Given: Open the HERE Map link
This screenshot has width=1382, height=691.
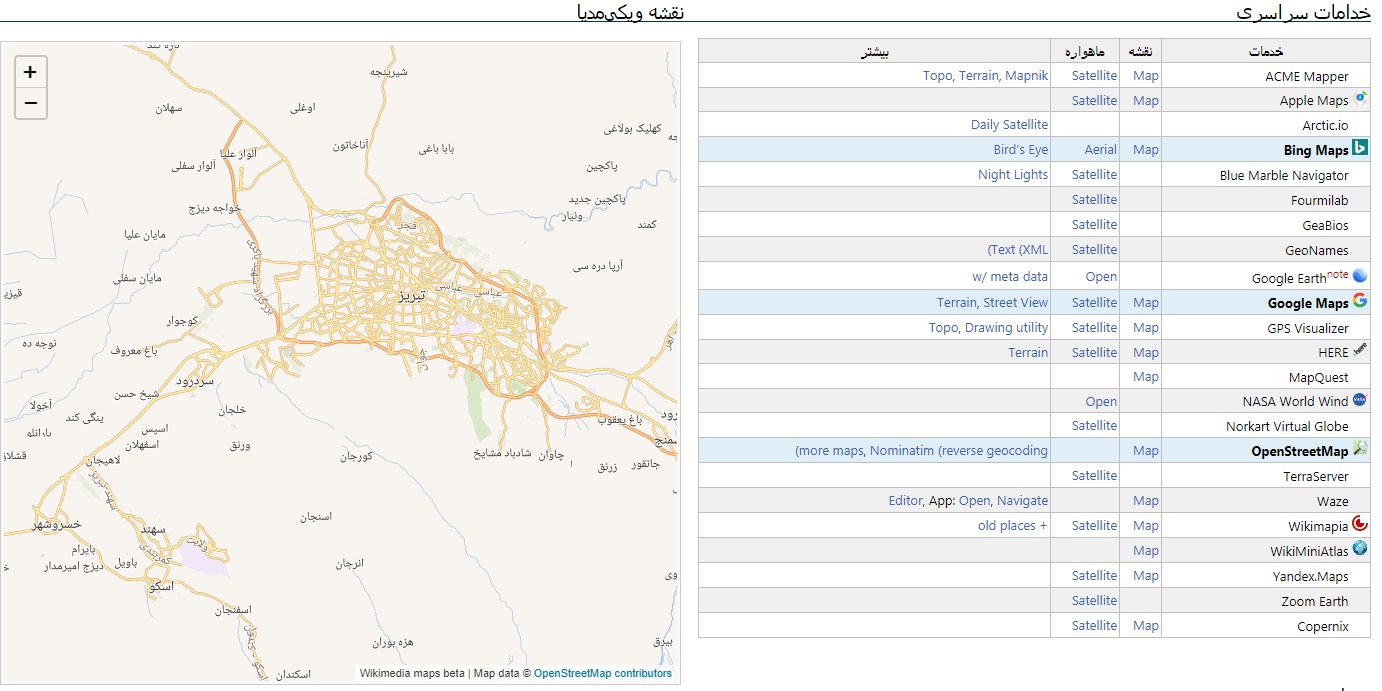Looking at the screenshot, I should 1146,353.
